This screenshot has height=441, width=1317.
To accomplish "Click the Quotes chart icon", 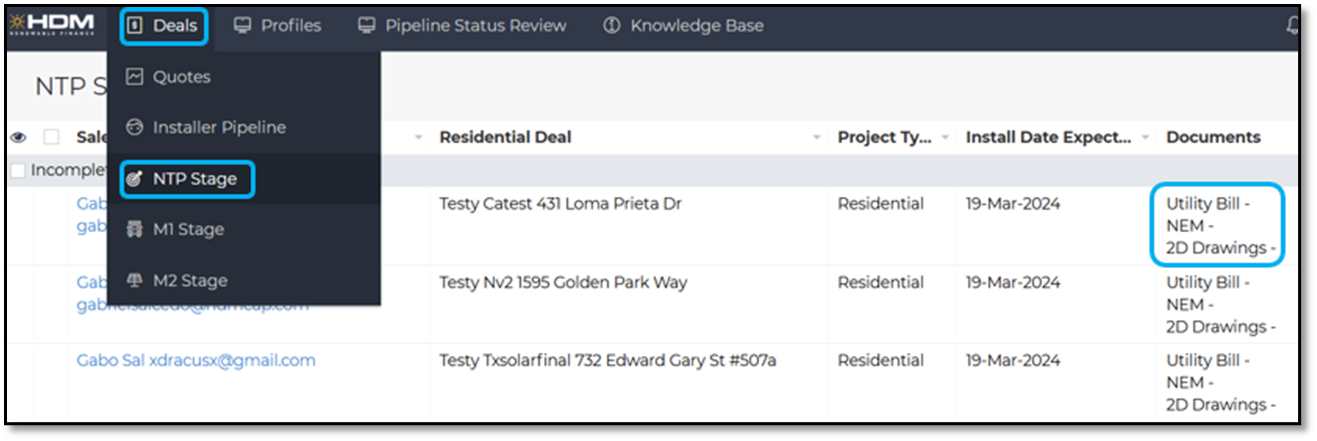I will point(135,77).
